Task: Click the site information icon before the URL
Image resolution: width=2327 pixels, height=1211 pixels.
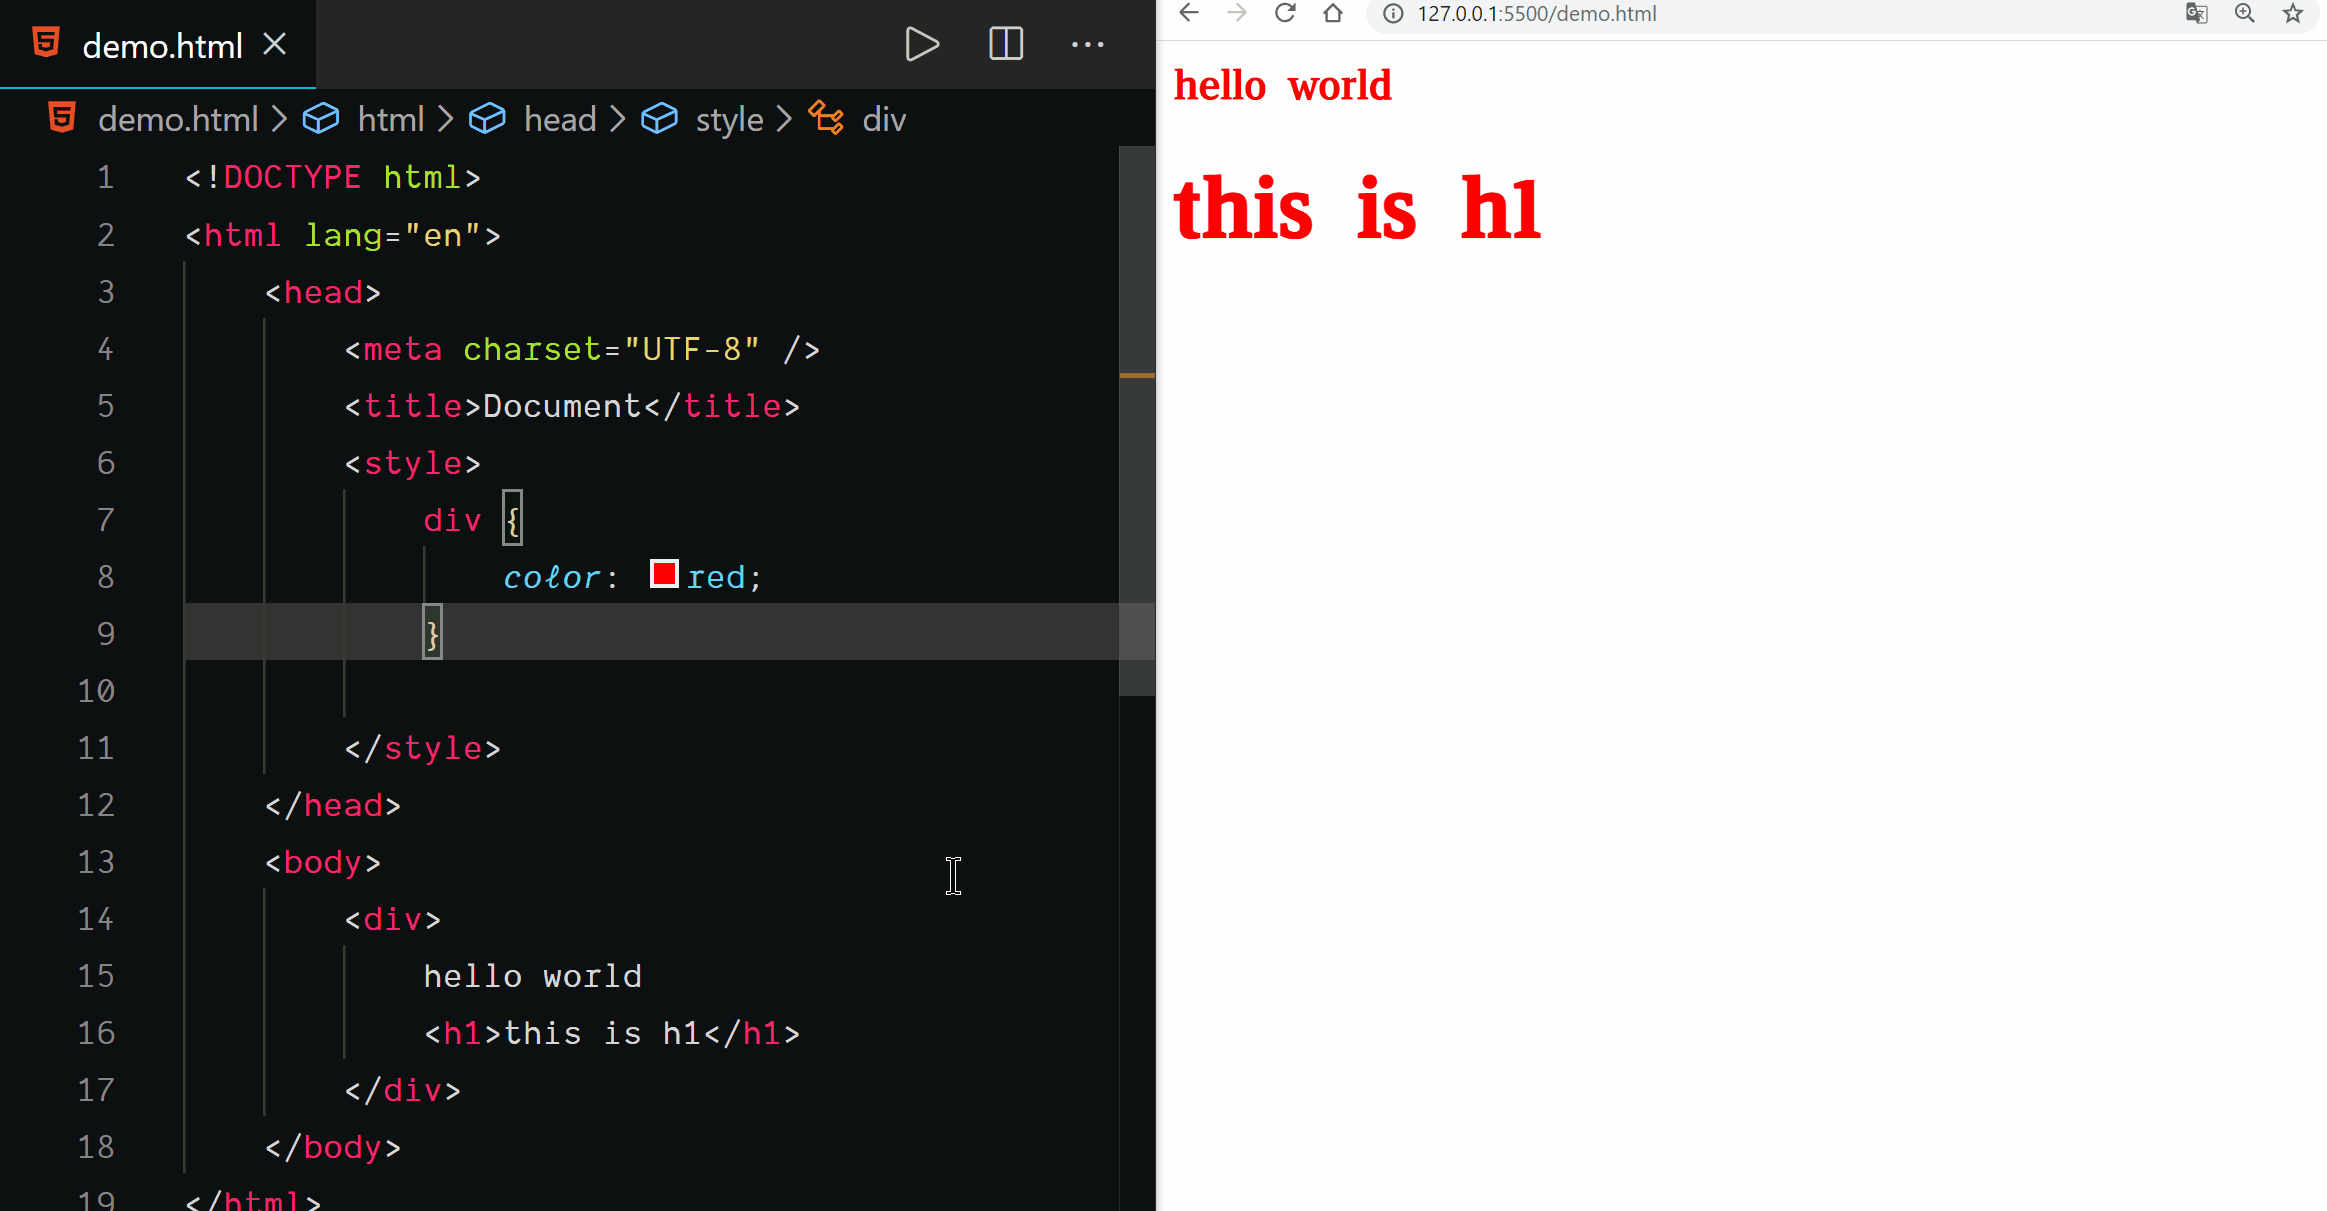Action: [x=1393, y=13]
